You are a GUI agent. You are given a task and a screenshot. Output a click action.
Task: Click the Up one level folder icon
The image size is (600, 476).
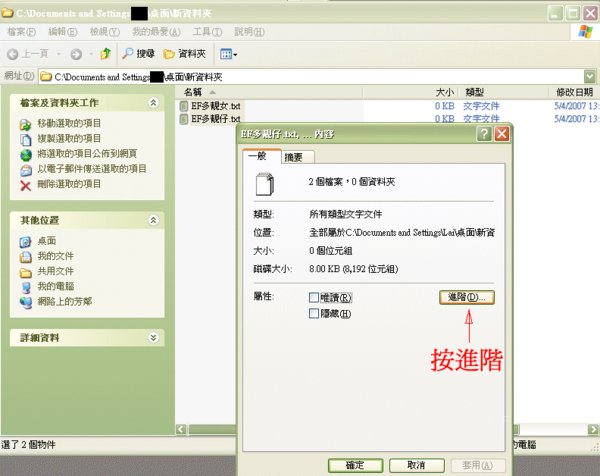click(x=104, y=53)
